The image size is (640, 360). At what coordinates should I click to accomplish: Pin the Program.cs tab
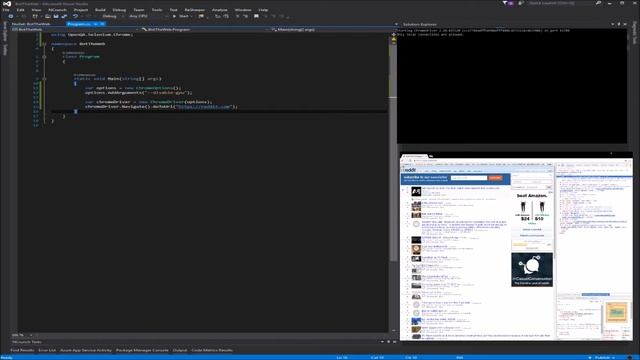click(96, 24)
